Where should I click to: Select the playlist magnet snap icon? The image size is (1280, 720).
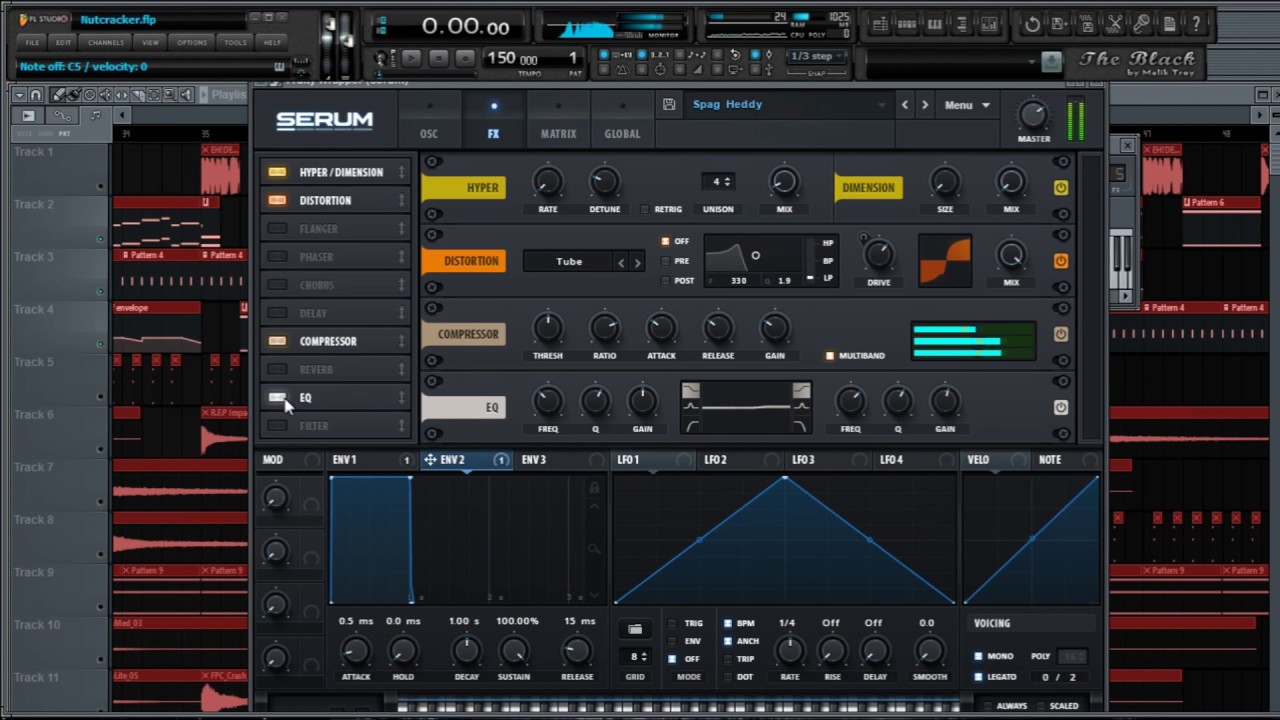[36, 95]
